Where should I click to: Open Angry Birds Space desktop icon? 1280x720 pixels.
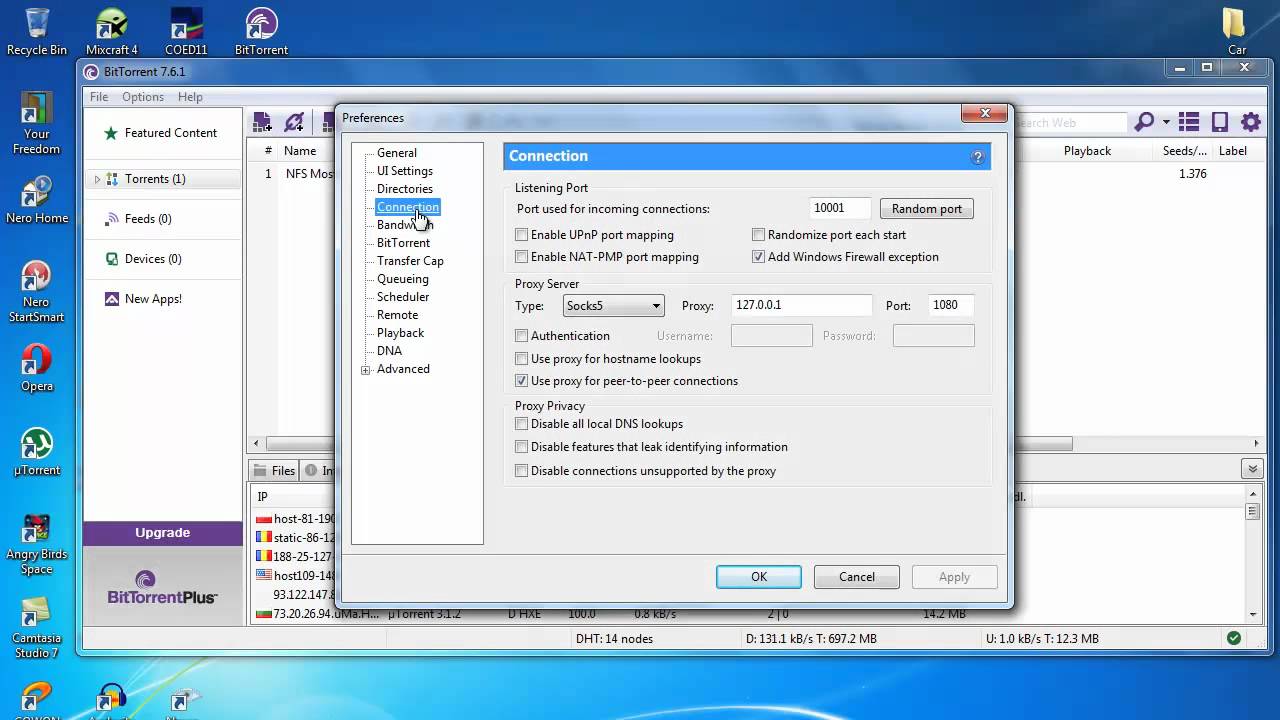click(37, 544)
